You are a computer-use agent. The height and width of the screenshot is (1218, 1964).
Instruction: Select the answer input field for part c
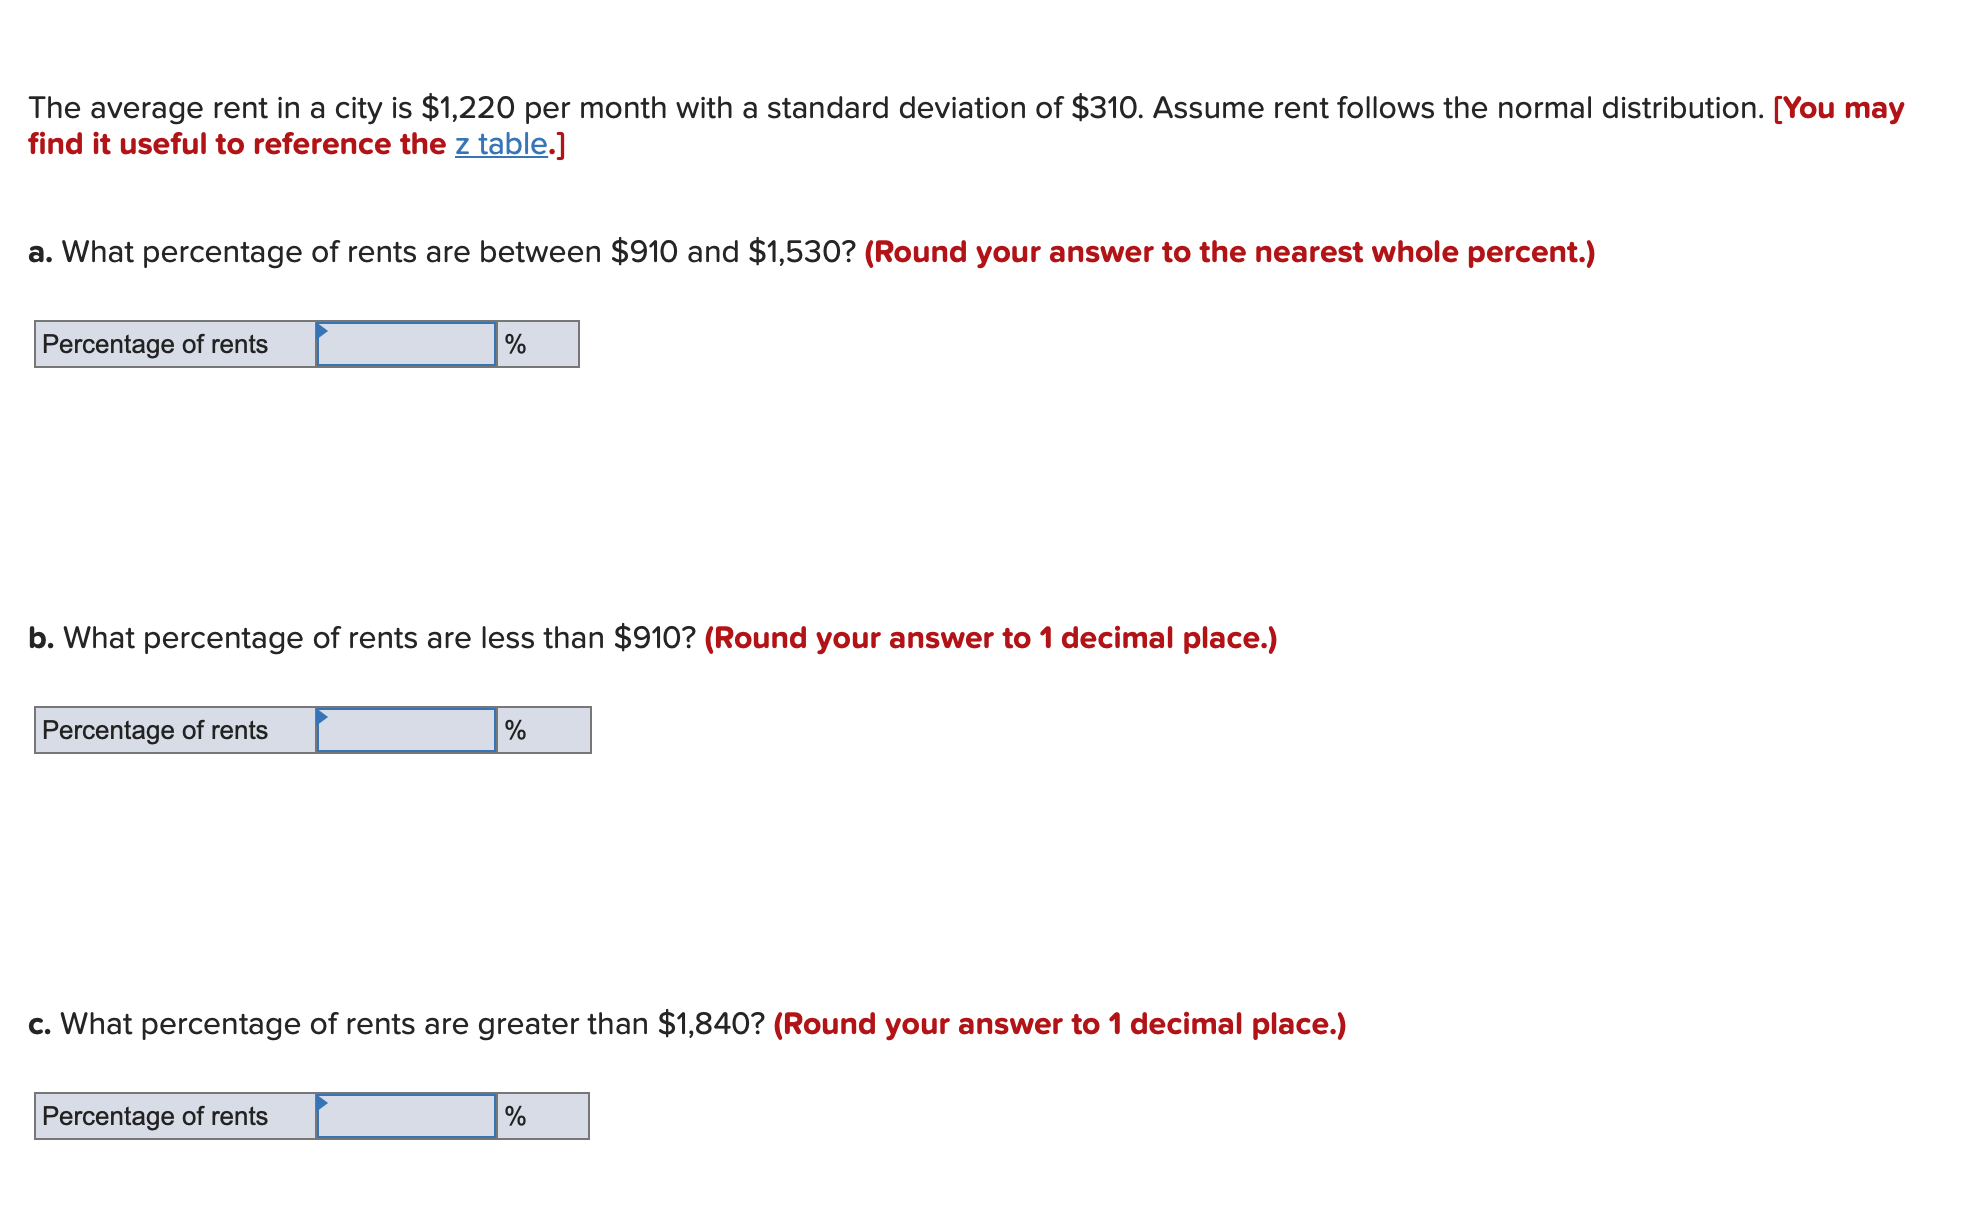point(405,1115)
